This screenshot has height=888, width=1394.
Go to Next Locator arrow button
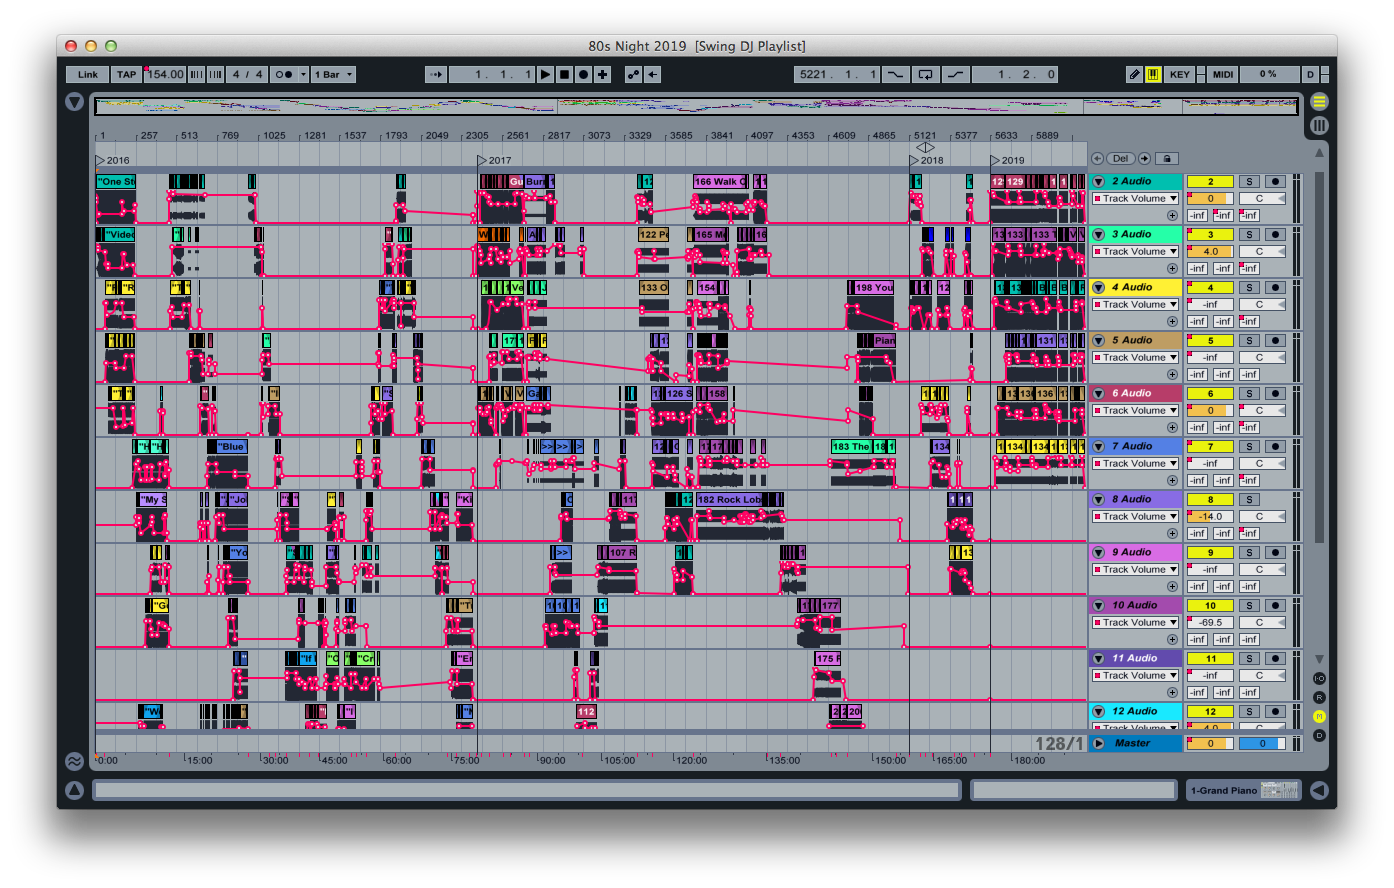(x=1145, y=158)
